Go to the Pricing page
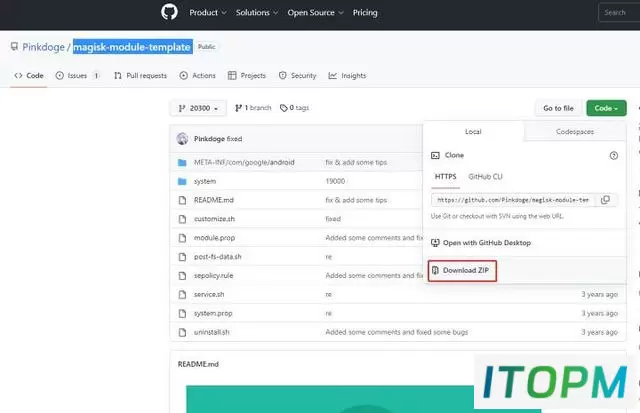640x413 pixels. pyautogui.click(x=365, y=13)
